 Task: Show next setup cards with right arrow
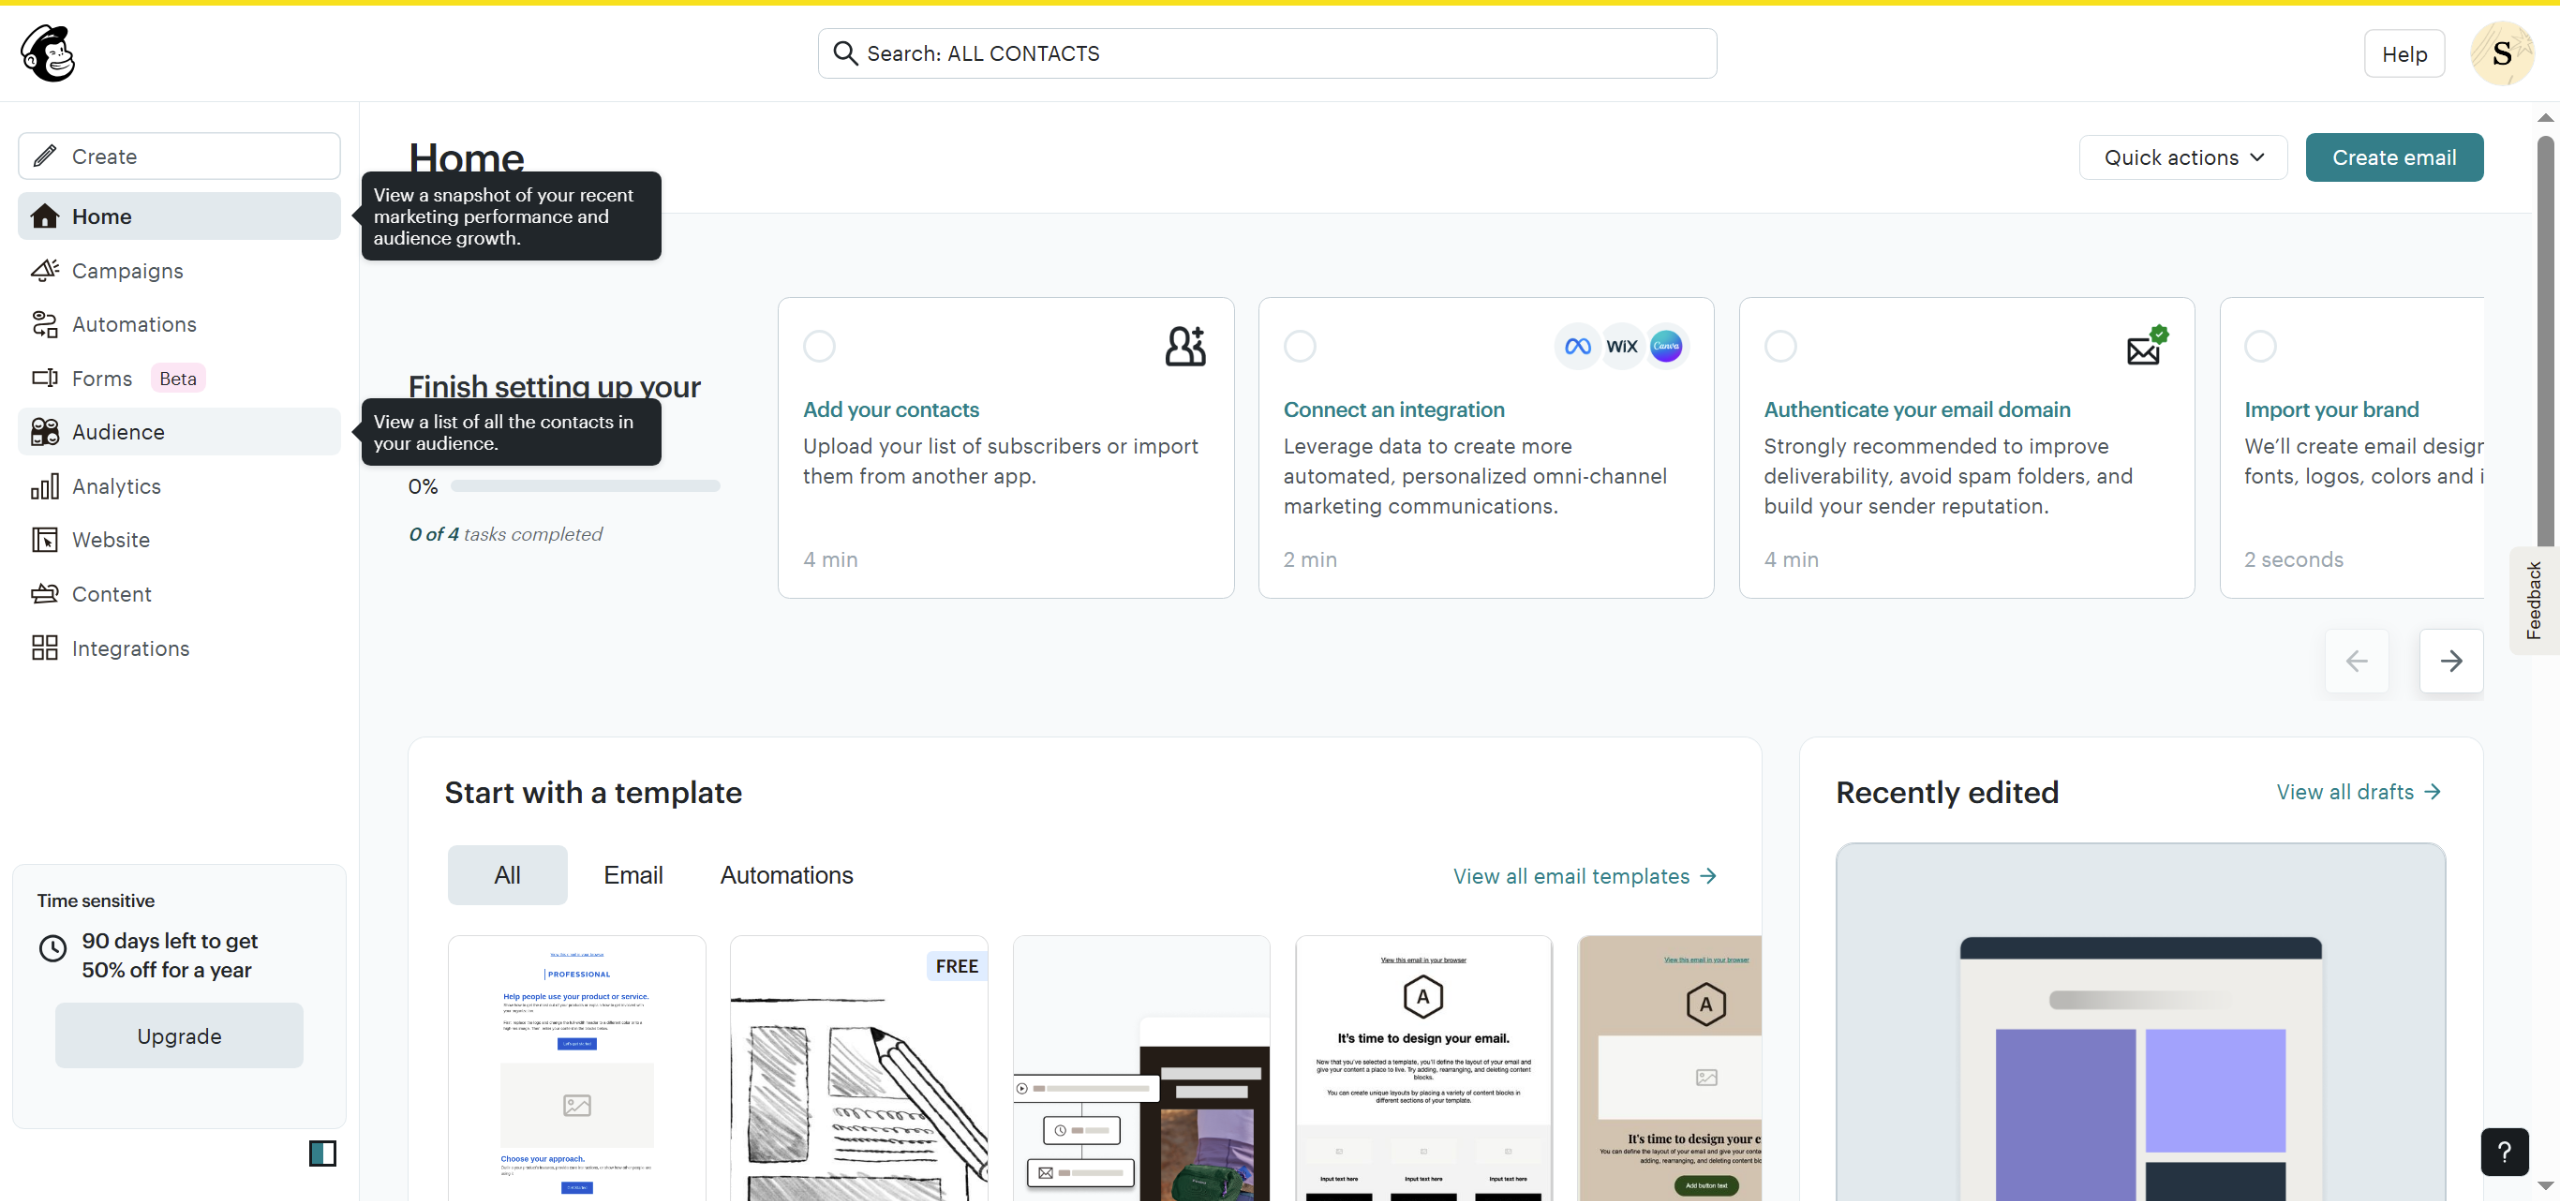2450,661
